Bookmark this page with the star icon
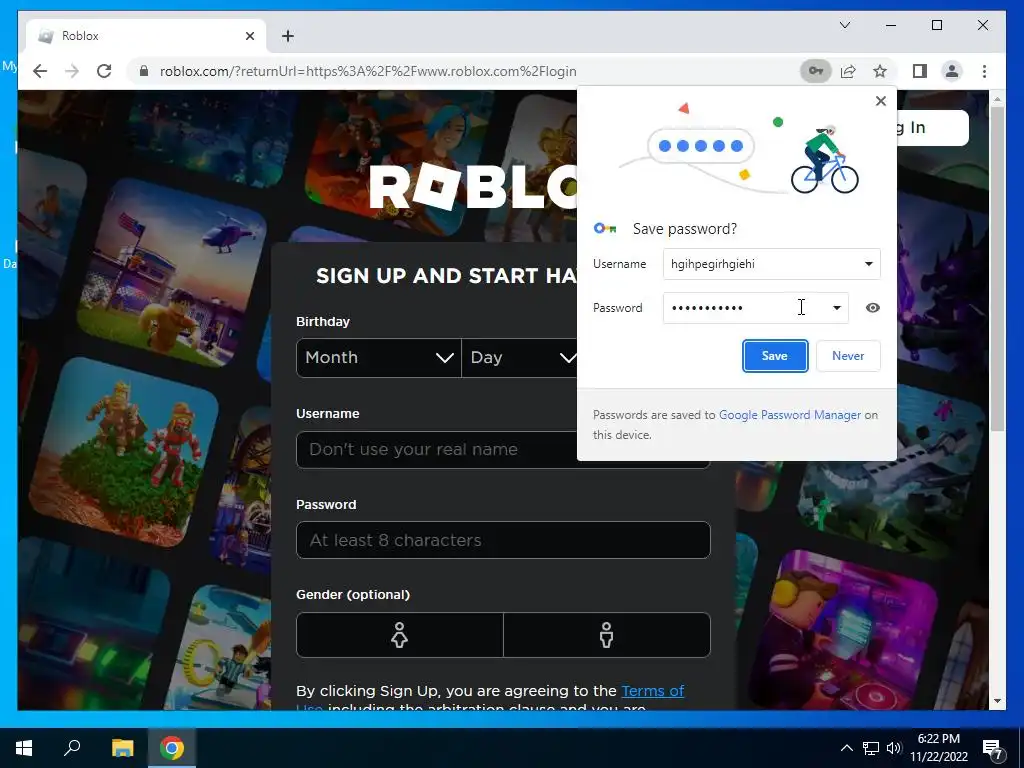Image resolution: width=1024 pixels, height=768 pixels. 880,71
